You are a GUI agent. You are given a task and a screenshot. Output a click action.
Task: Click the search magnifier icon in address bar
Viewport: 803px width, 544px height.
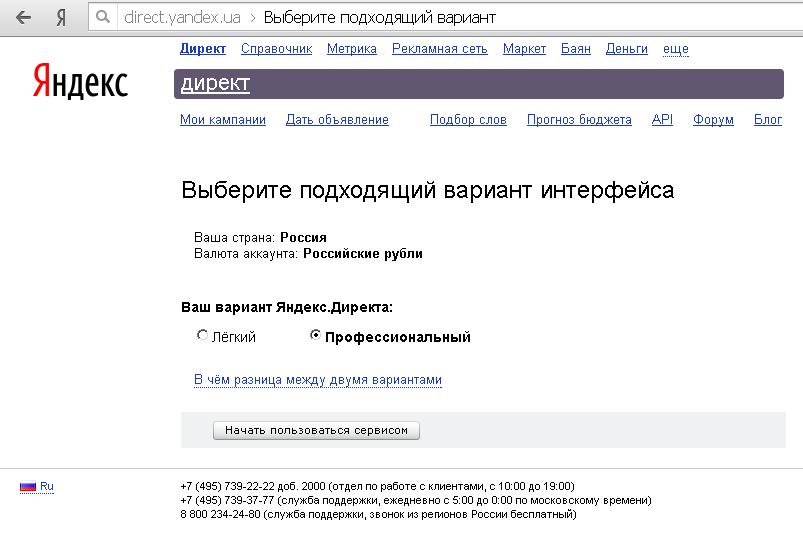coord(103,17)
